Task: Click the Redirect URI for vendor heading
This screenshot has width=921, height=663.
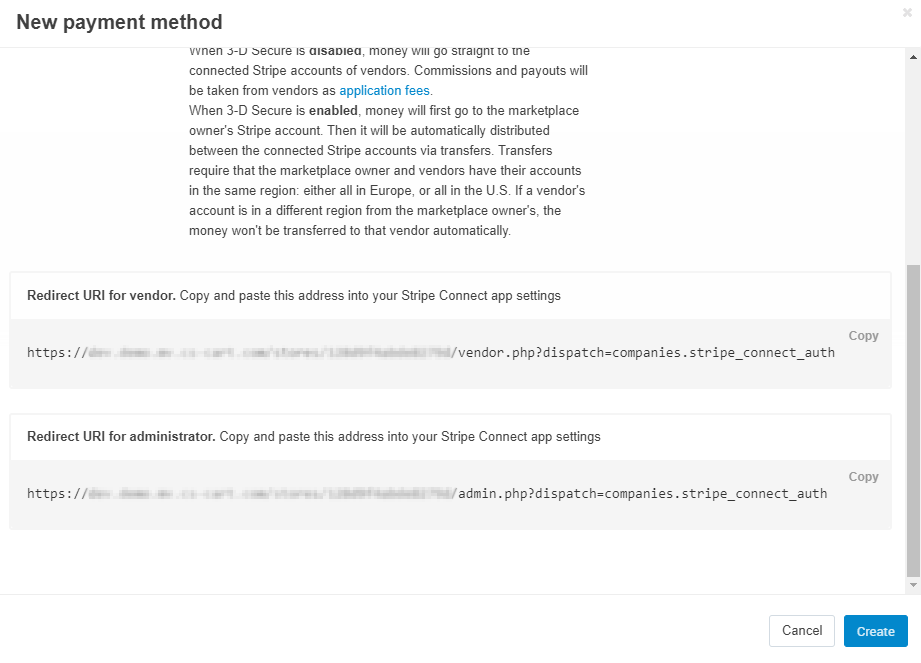Action: coord(101,295)
